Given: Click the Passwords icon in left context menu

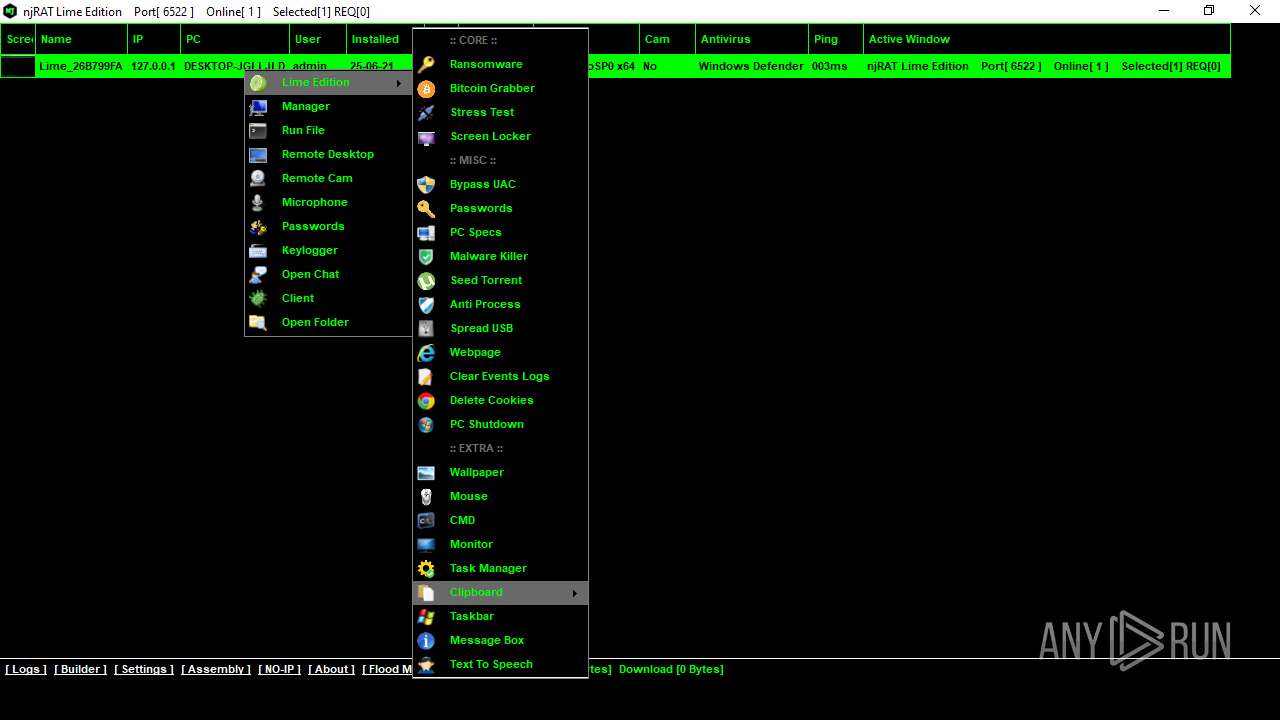Looking at the screenshot, I should 258,226.
